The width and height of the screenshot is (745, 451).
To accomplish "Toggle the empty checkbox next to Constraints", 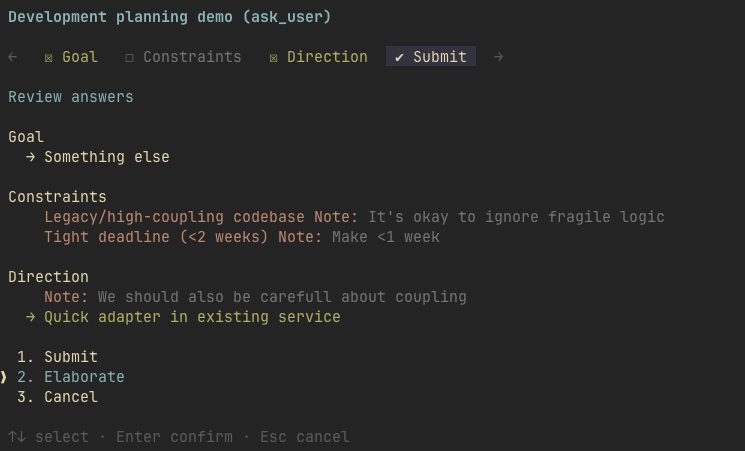I will (x=129, y=58).
